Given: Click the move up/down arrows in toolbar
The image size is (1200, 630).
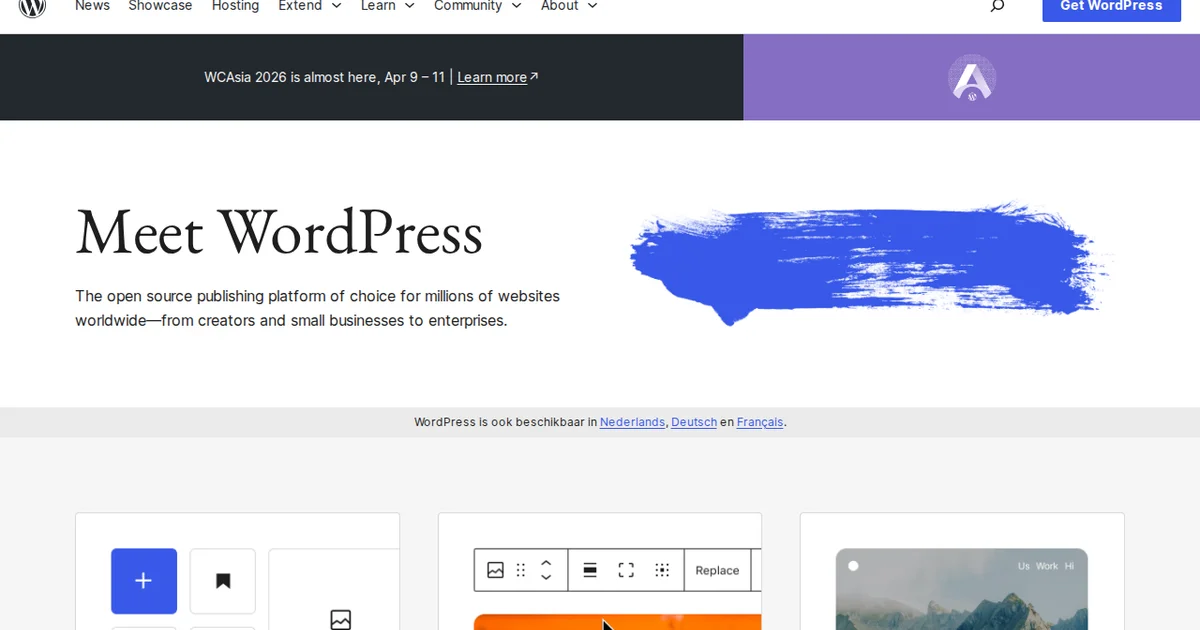Looking at the screenshot, I should [x=546, y=570].
